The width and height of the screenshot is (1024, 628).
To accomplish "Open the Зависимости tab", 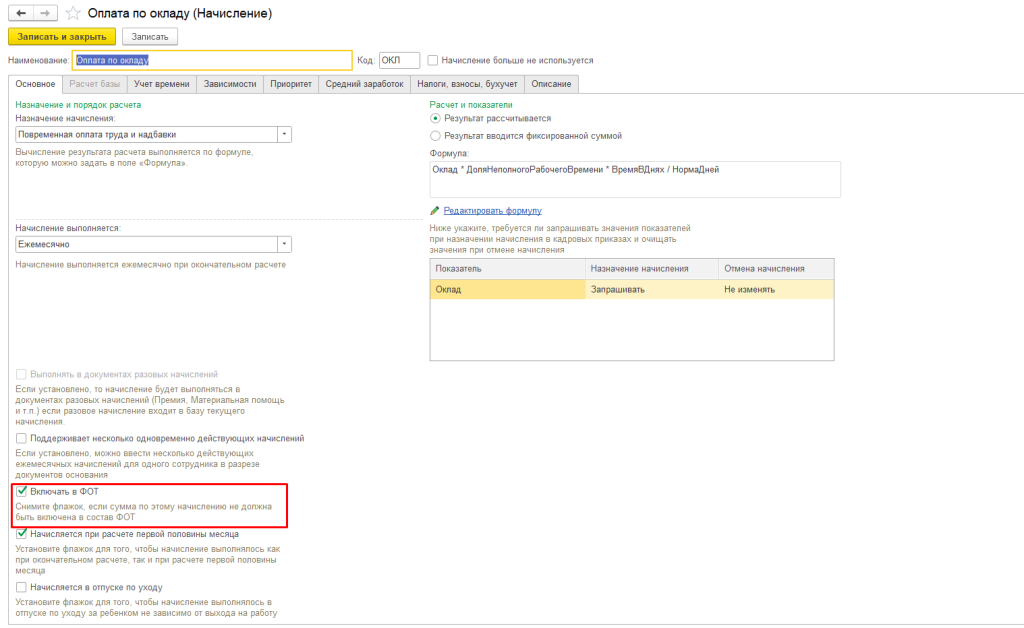I will click(230, 84).
